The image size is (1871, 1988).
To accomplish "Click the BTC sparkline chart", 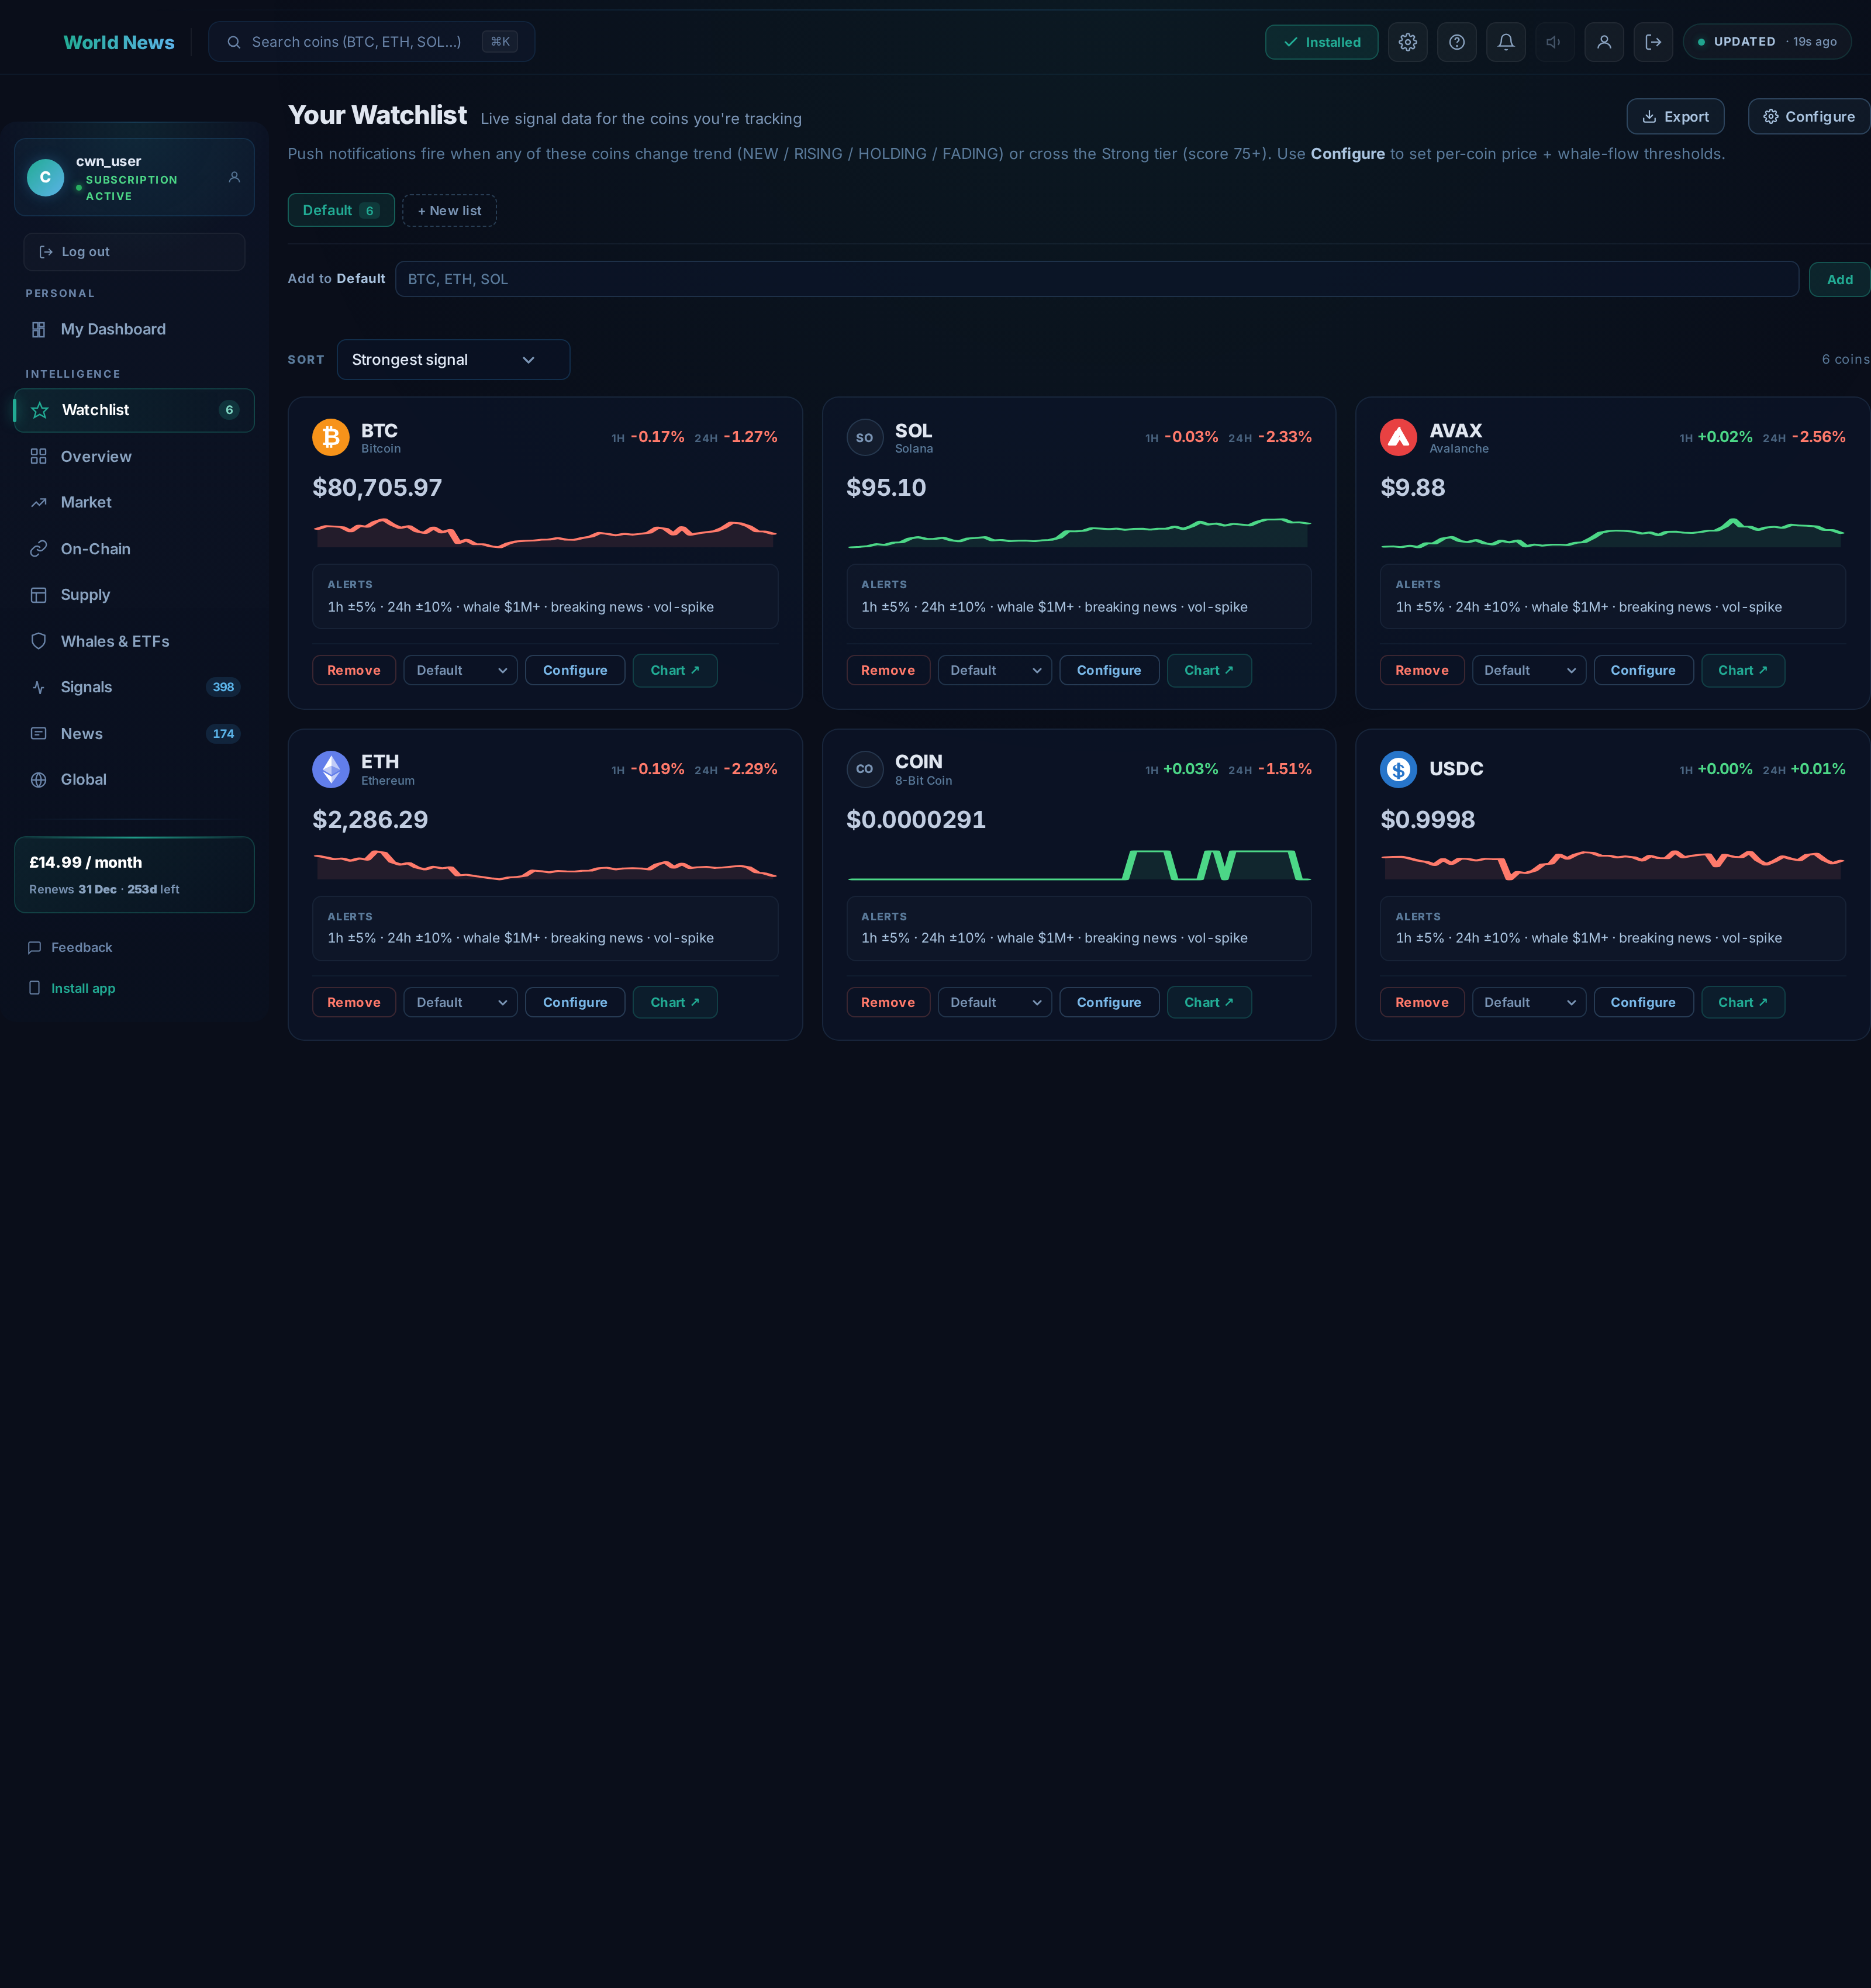I will pyautogui.click(x=545, y=533).
